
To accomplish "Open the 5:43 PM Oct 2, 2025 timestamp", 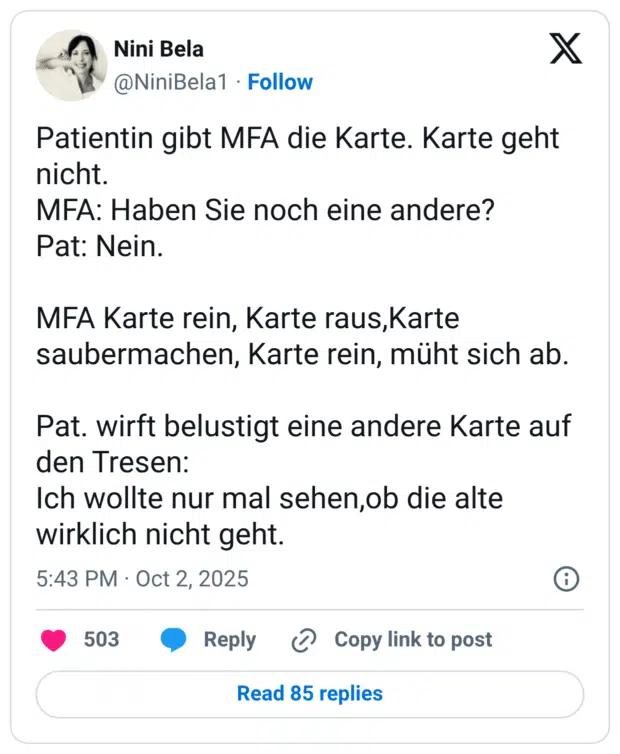I will point(142,579).
